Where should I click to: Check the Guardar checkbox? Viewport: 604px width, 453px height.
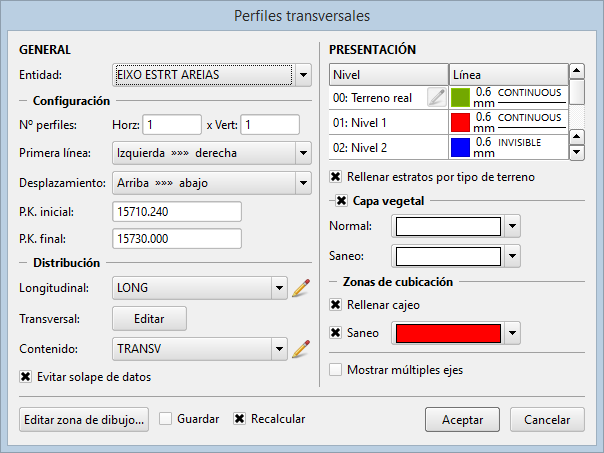click(166, 419)
